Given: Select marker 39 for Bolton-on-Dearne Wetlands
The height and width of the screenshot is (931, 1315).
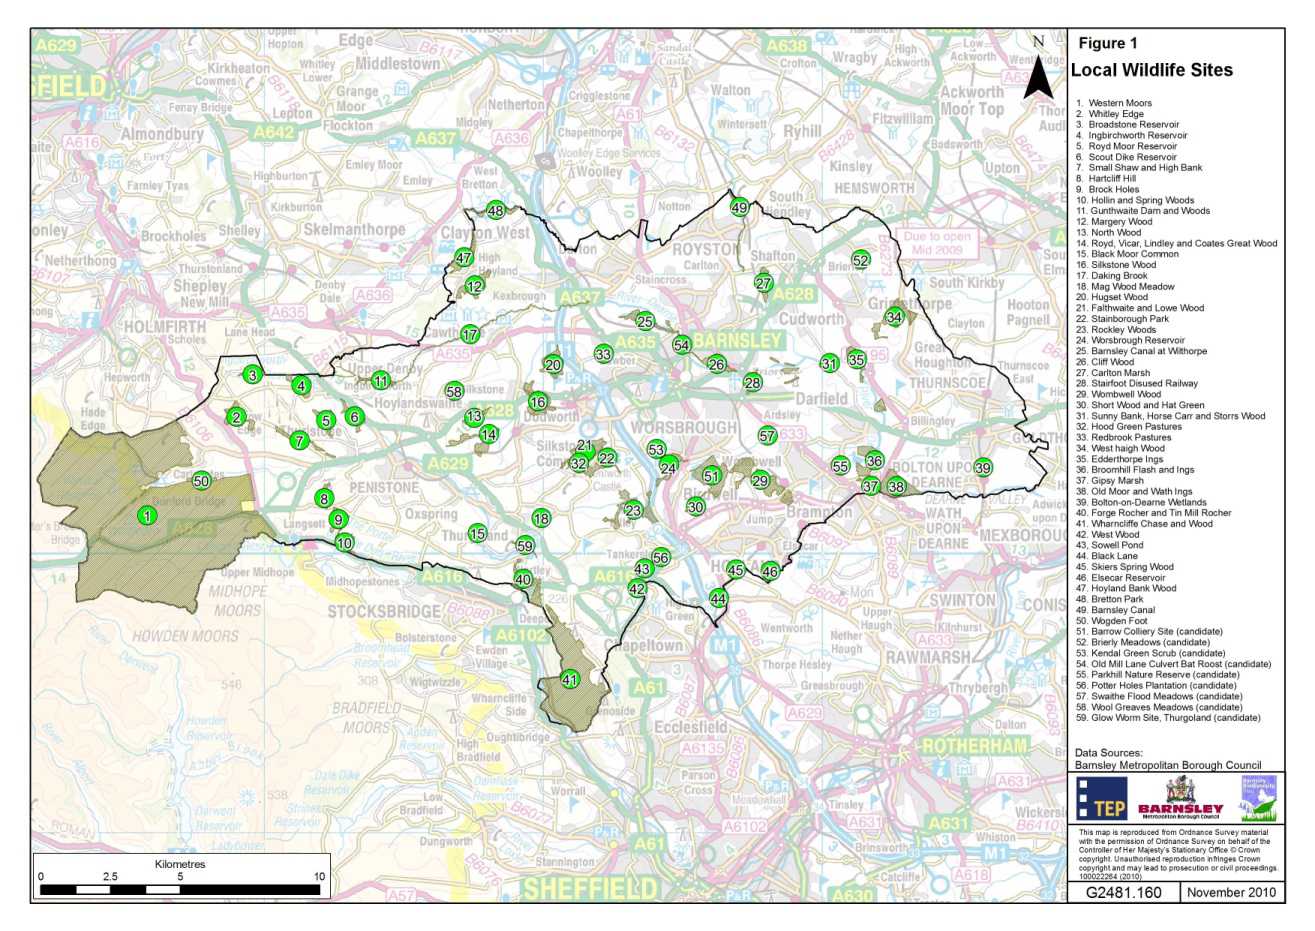Looking at the screenshot, I should tap(984, 465).
